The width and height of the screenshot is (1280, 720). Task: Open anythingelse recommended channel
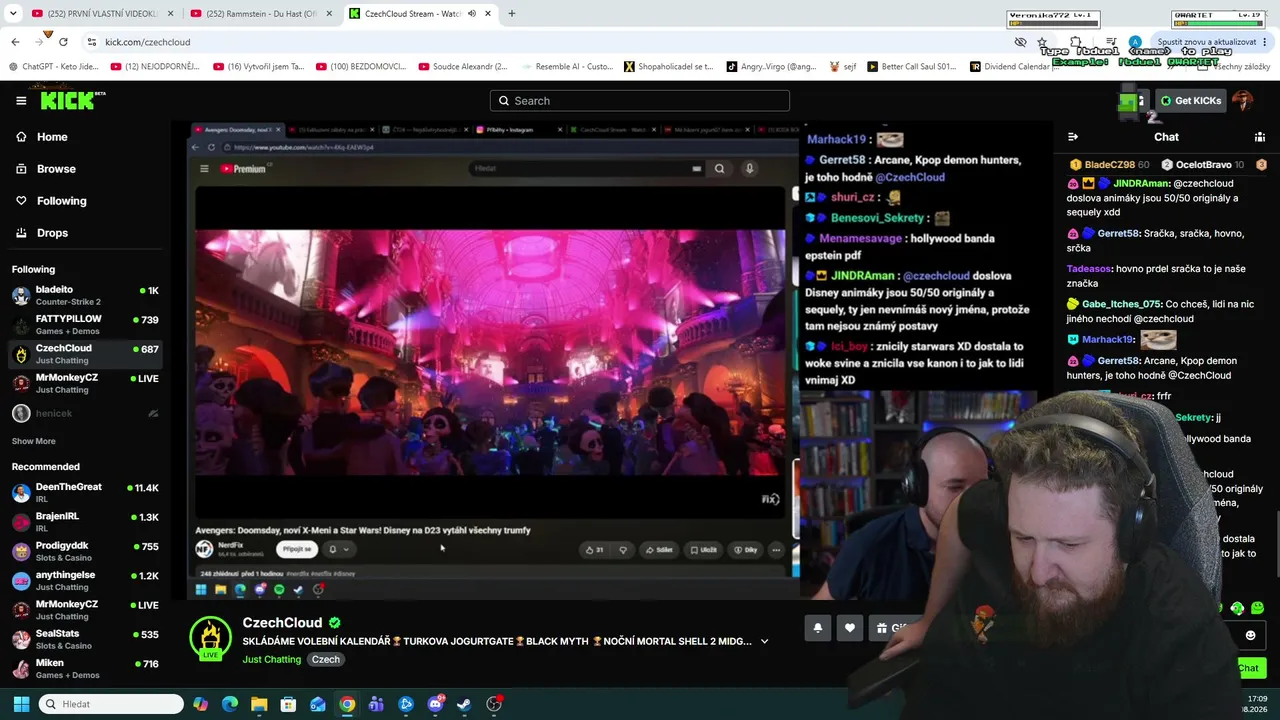coord(85,580)
